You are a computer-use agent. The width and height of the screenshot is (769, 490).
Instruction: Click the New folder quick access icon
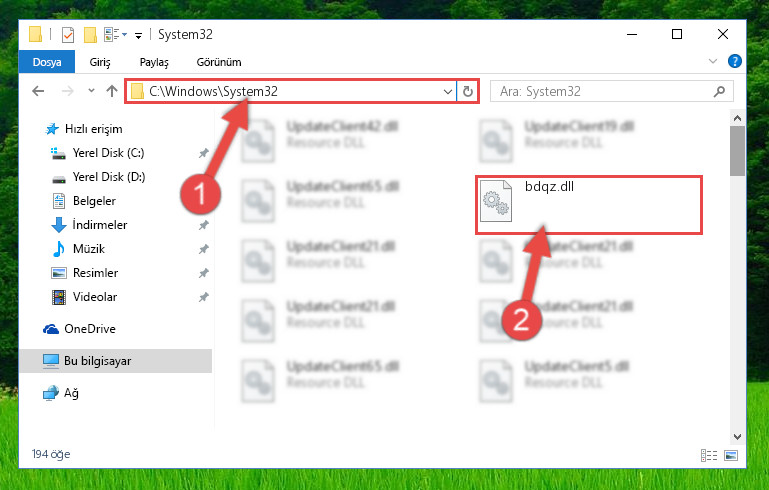pos(90,35)
